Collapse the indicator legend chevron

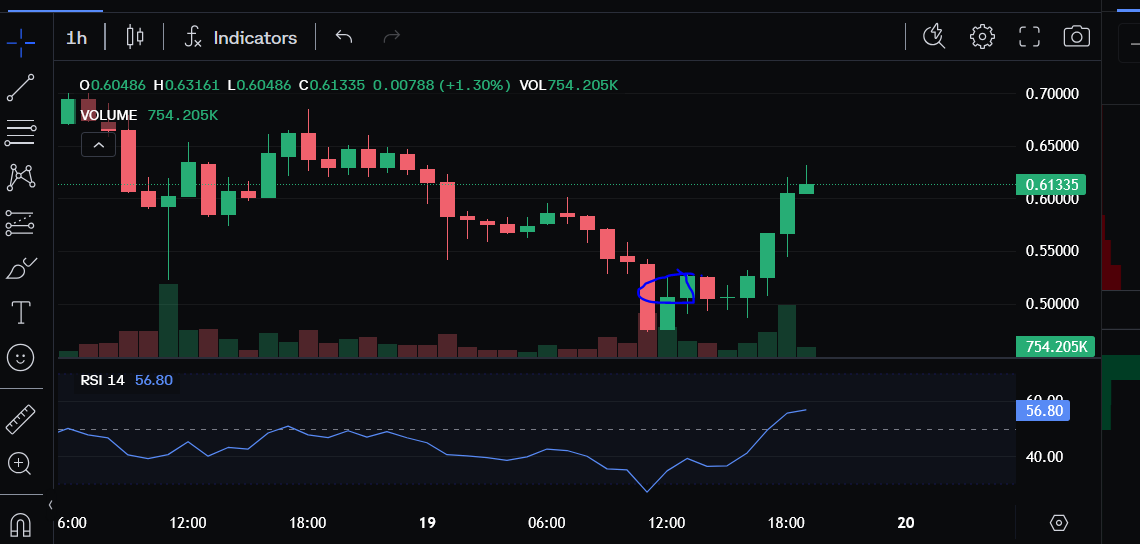pyautogui.click(x=98, y=145)
